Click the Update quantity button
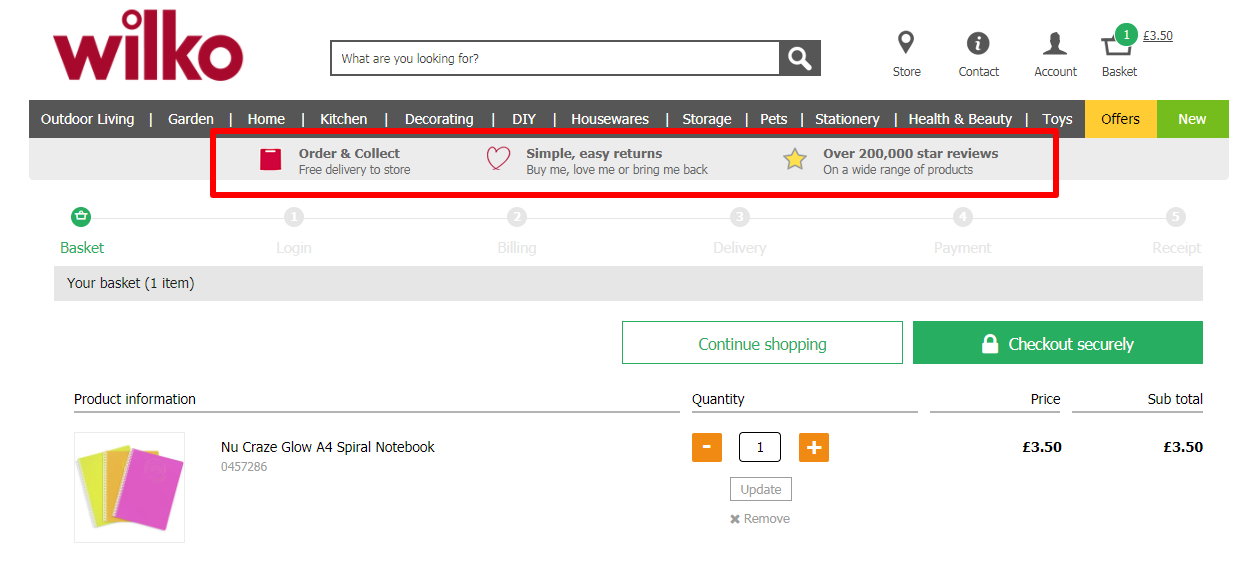Viewport: 1259px width, 561px height. [761, 489]
